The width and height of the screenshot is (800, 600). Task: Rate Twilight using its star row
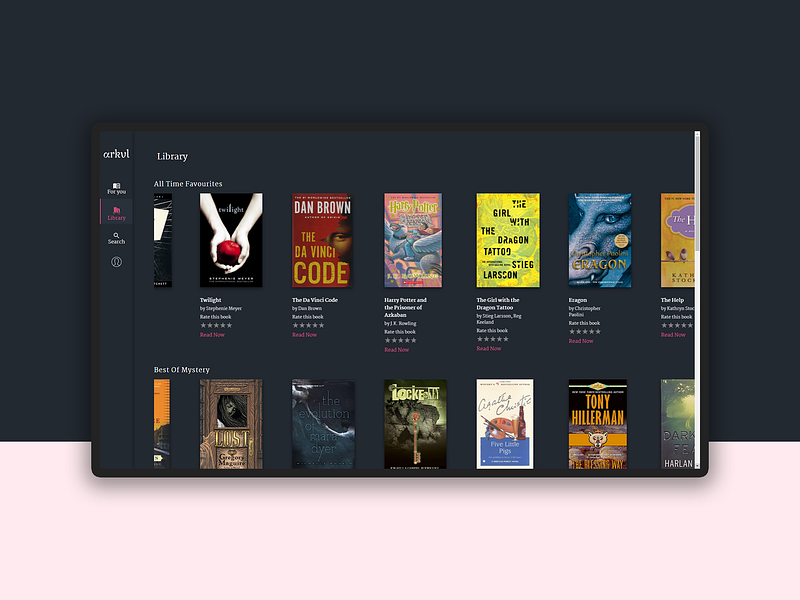pos(216,325)
